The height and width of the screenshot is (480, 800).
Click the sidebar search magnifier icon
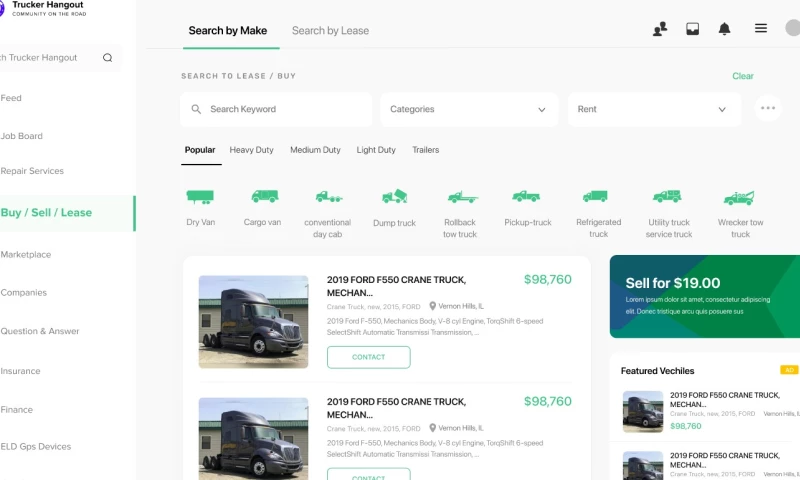tap(107, 58)
